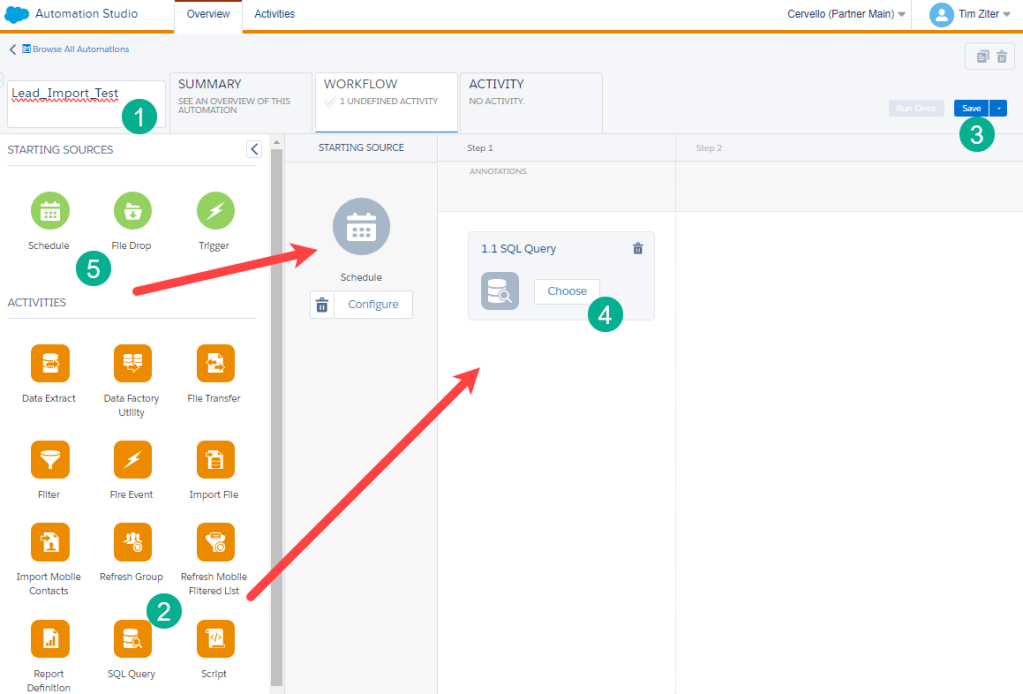Screen dimensions: 1023x694
Task: Collapse the left sources panel
Action: (254, 149)
